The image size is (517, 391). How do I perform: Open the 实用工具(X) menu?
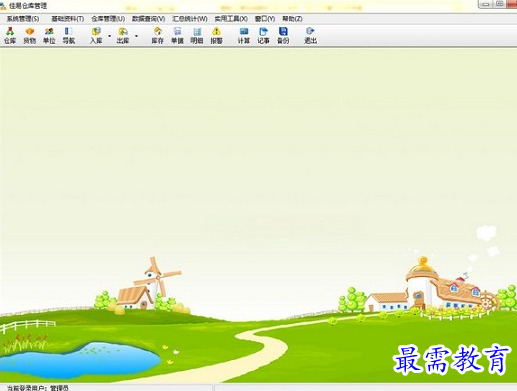231,19
